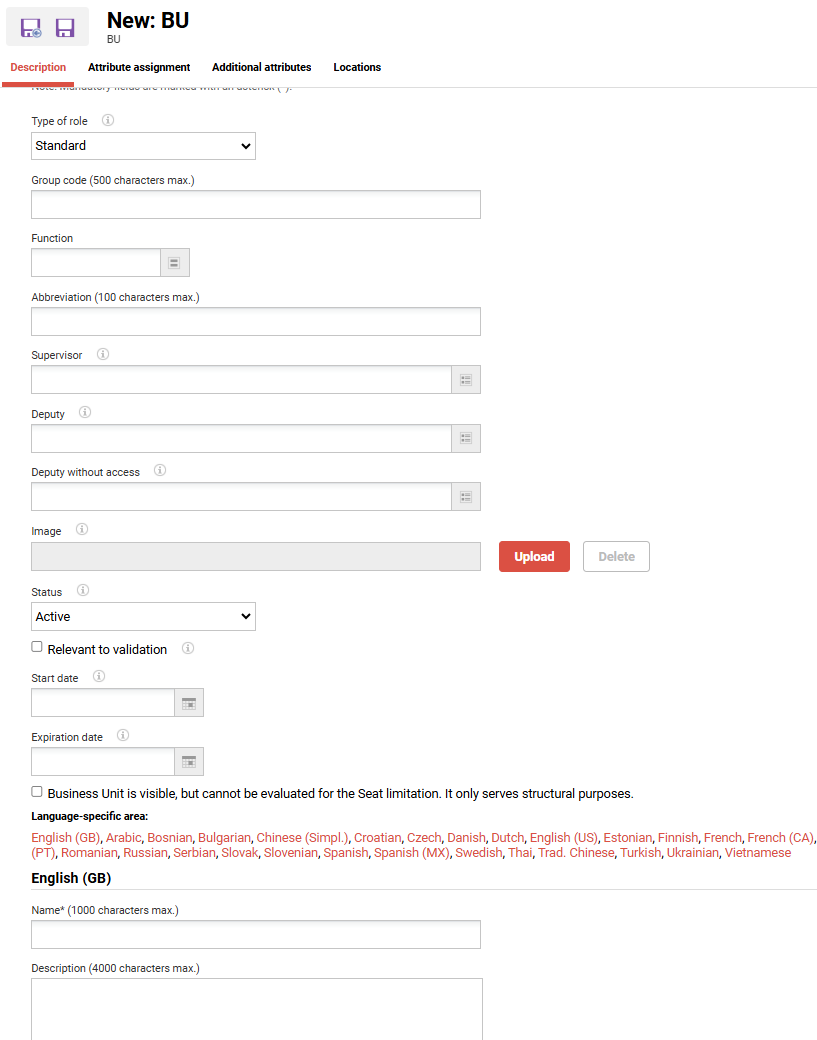Open the Deputy without access picker icon
Screen dimensions: 817x1040
465,497
